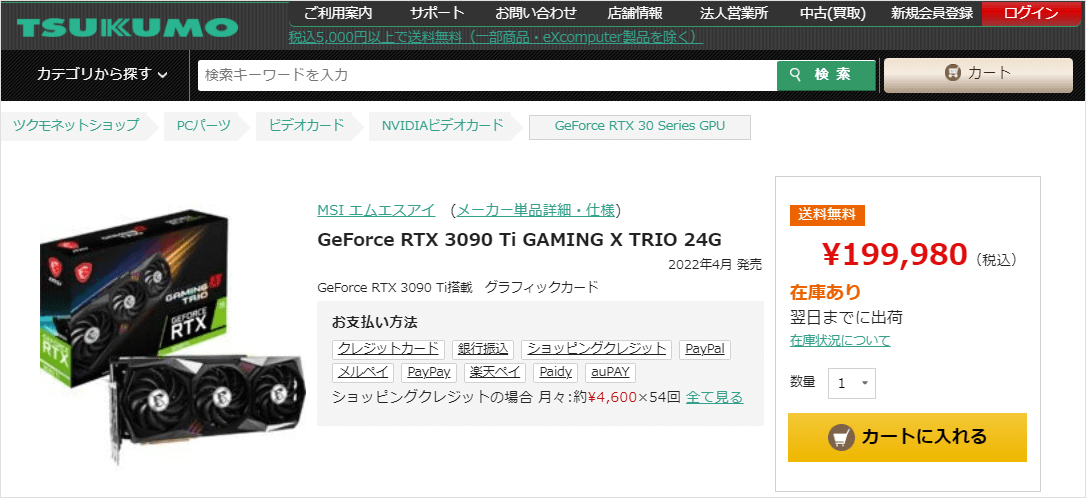Click GeForce RTX 3090 Ti搭載 グラフィックカード description
Image resolution: width=1086 pixels, height=498 pixels.
pos(458,287)
